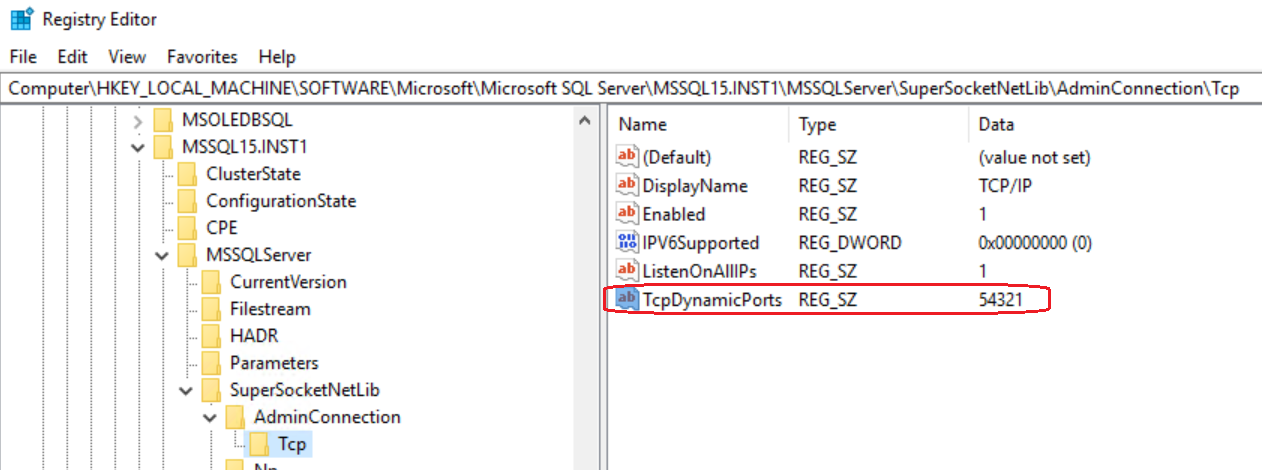Click the 0x00000000 (0) data cell
The image size is (1262, 470).
(1034, 242)
